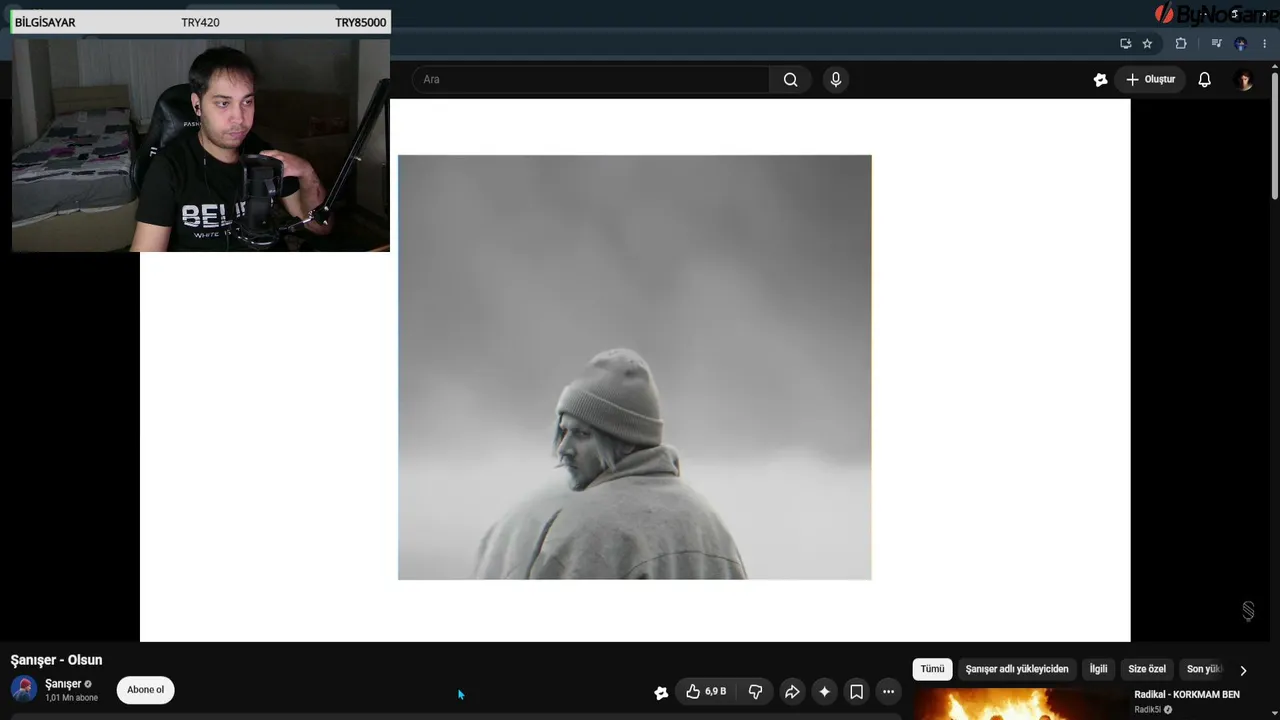This screenshot has height=720, width=1280.
Task: Open the media control icon in Chrome toolbar
Action: pos(1216,44)
